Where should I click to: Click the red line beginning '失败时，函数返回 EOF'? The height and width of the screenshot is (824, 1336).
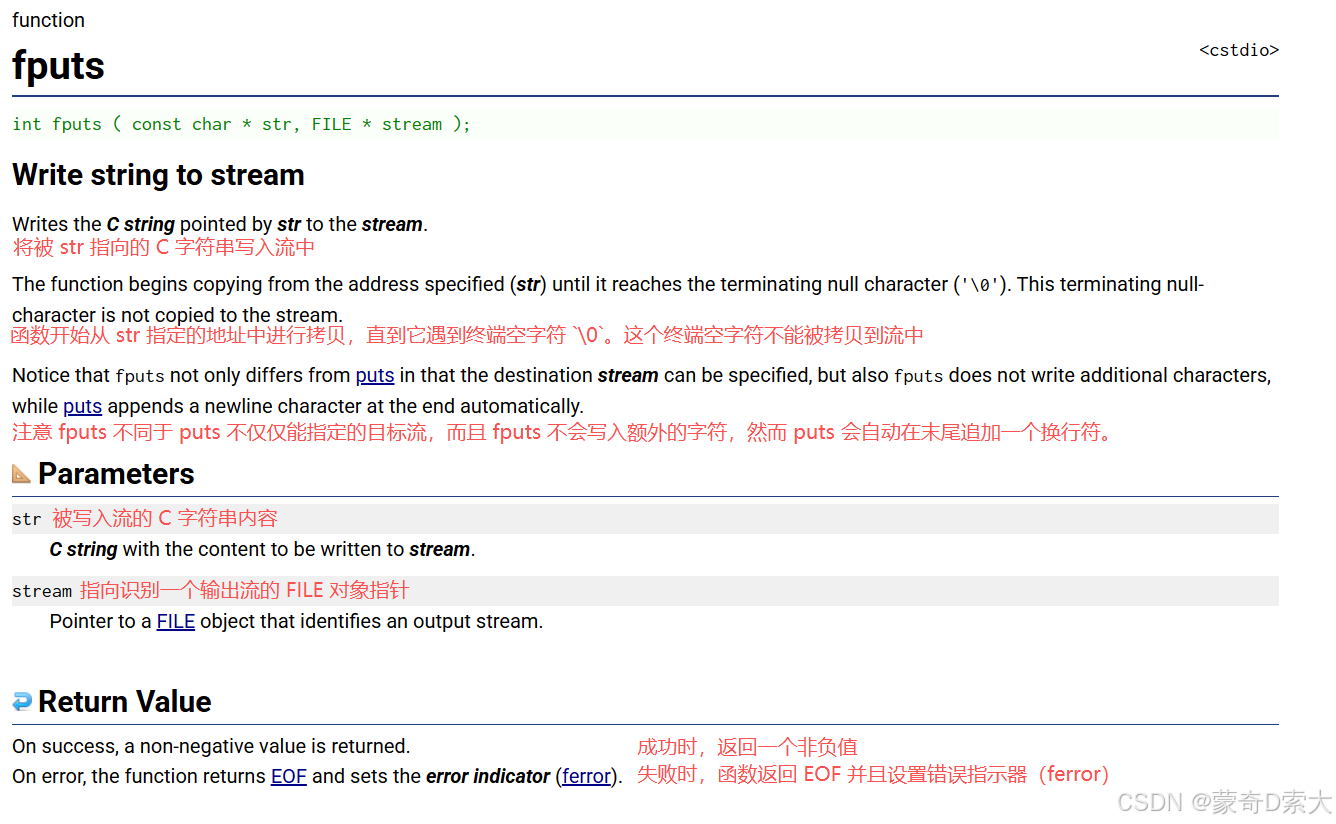click(x=873, y=774)
